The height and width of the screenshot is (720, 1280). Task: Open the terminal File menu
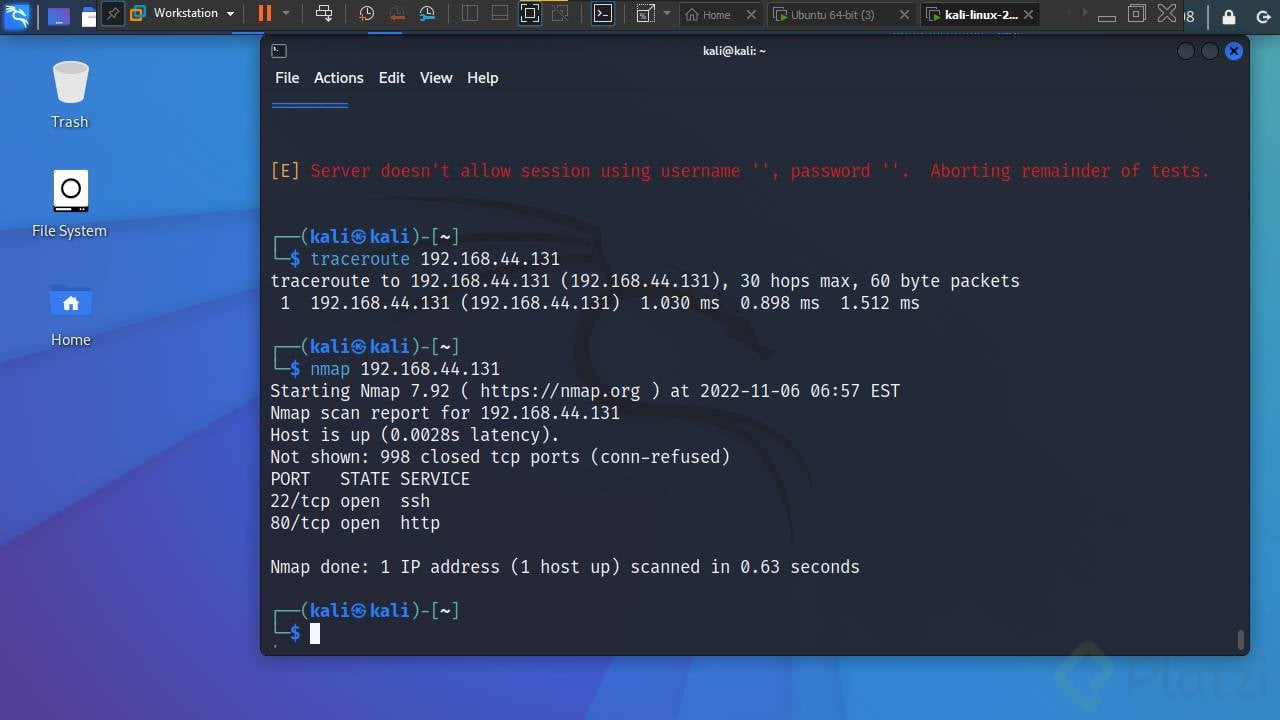[287, 78]
